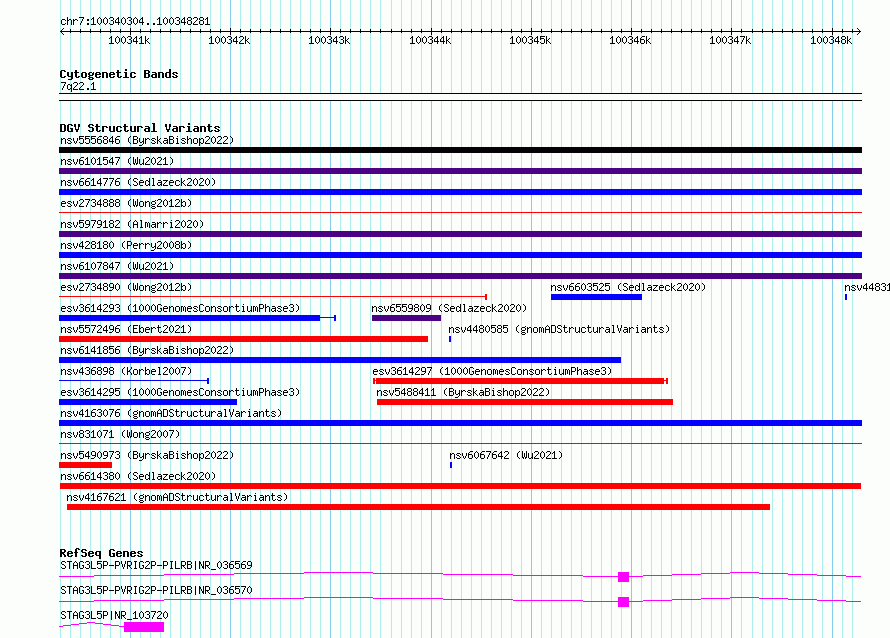
Task: Select the STAG3L5P-PVRIG2P-PILRB|NR_036570 label
Action: 156,590
